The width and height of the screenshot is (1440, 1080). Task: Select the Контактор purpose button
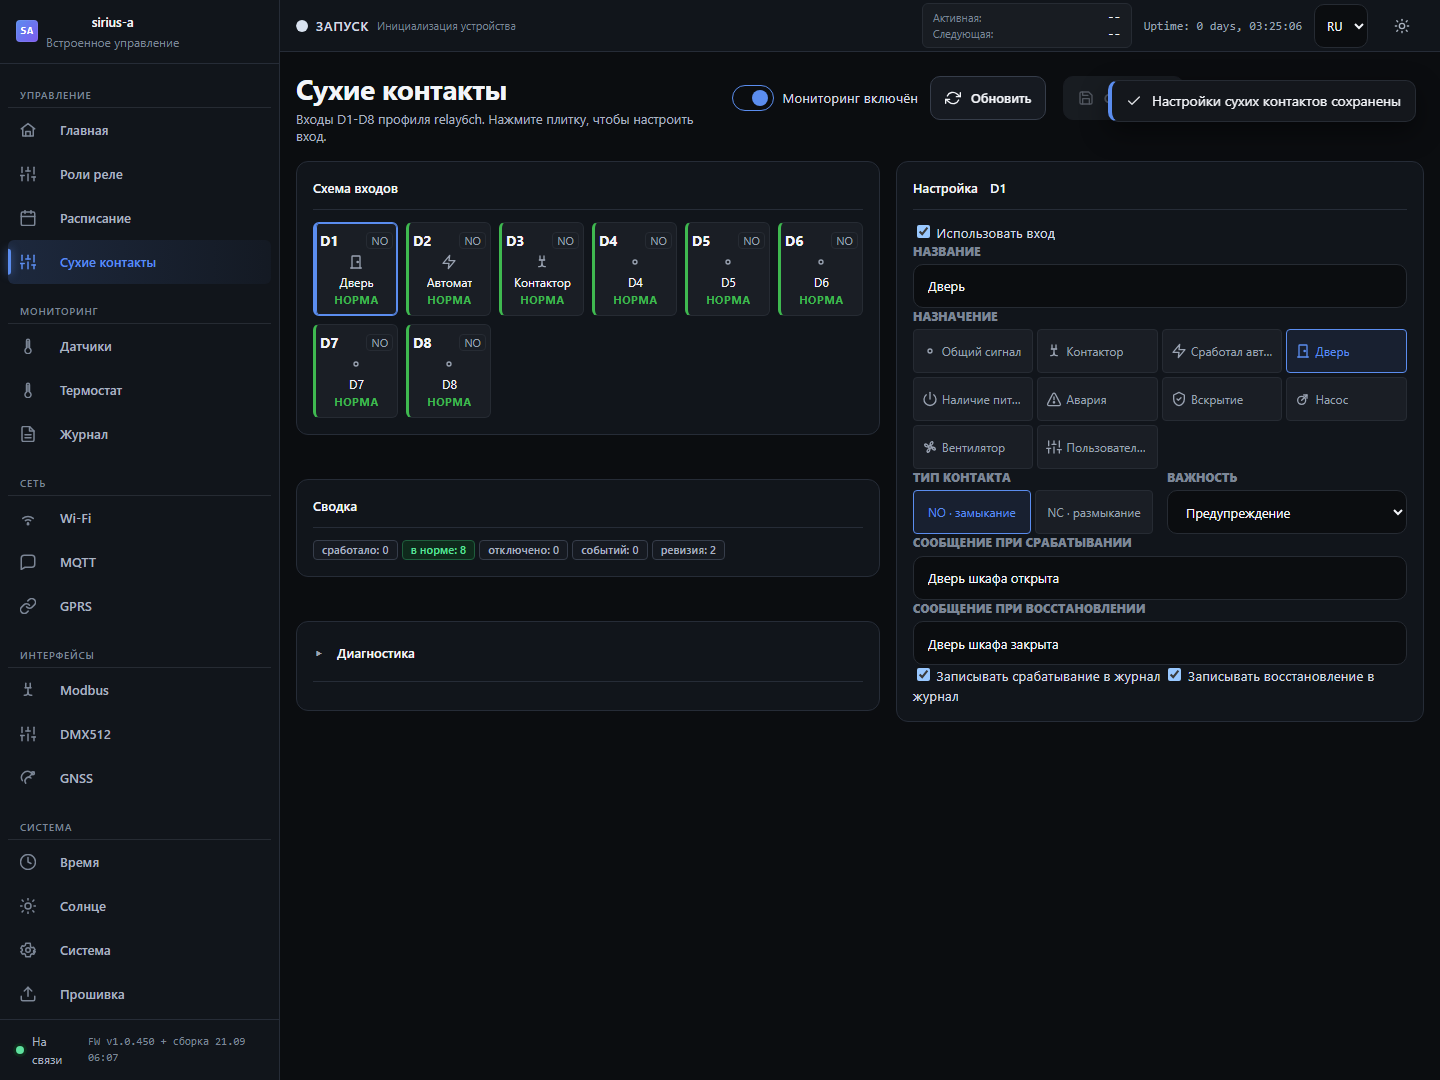(x=1097, y=351)
